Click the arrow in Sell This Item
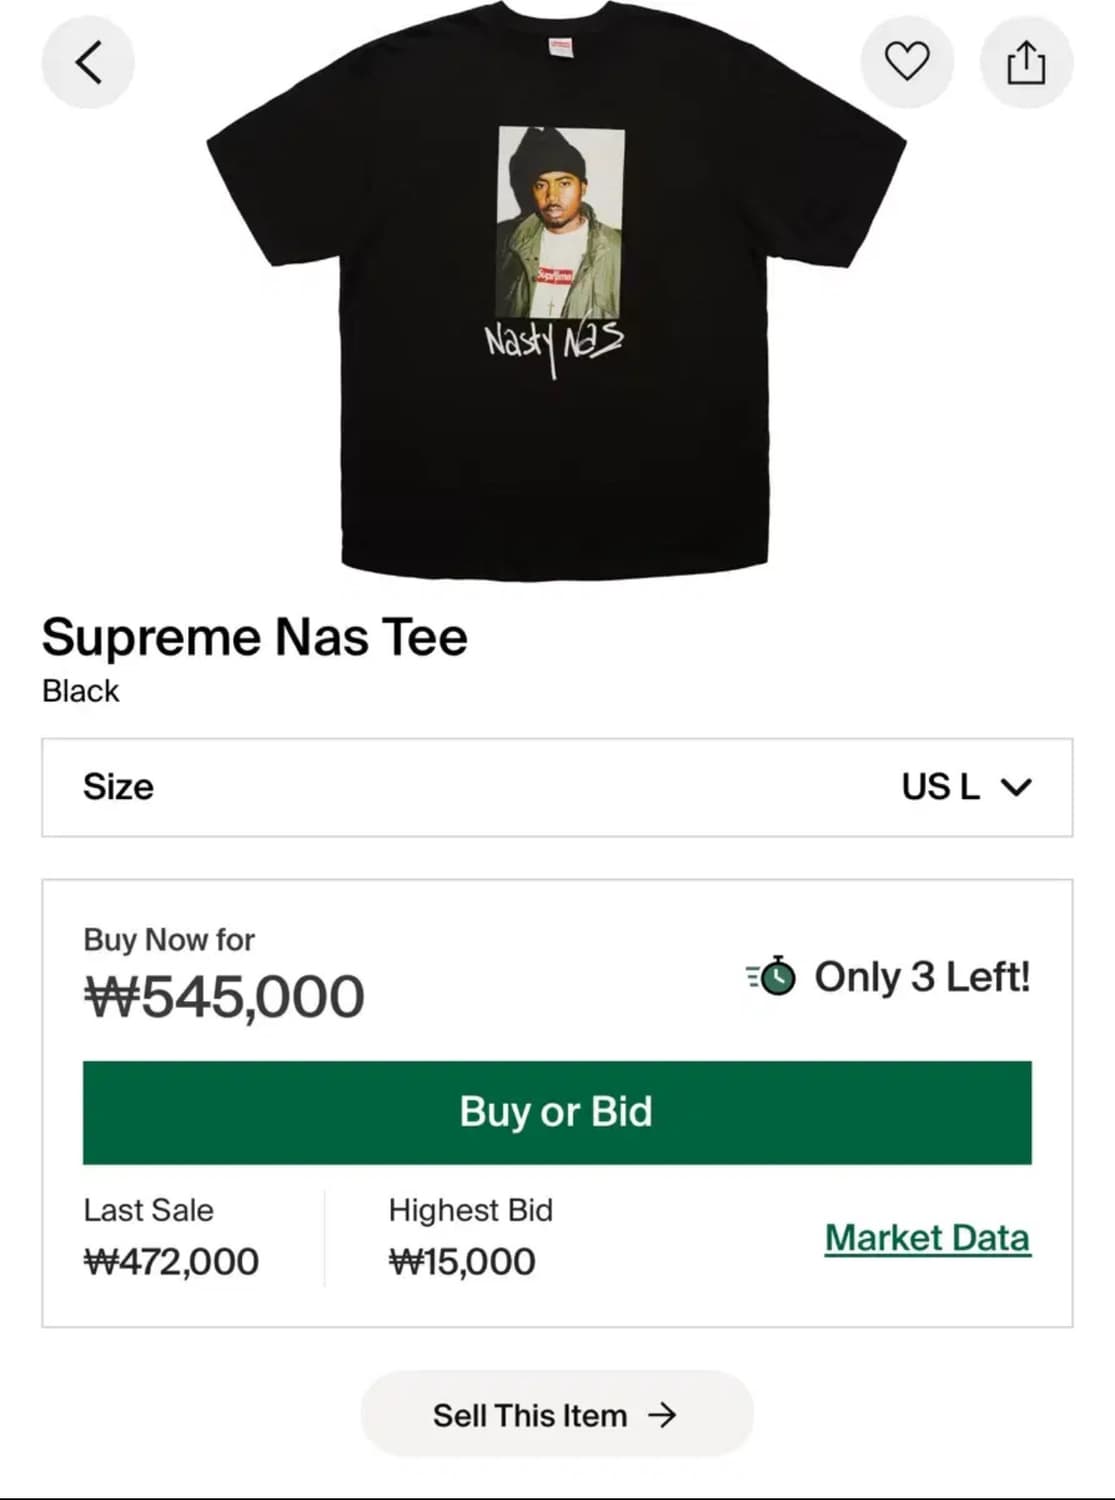Image resolution: width=1115 pixels, height=1500 pixels. coord(662,1415)
